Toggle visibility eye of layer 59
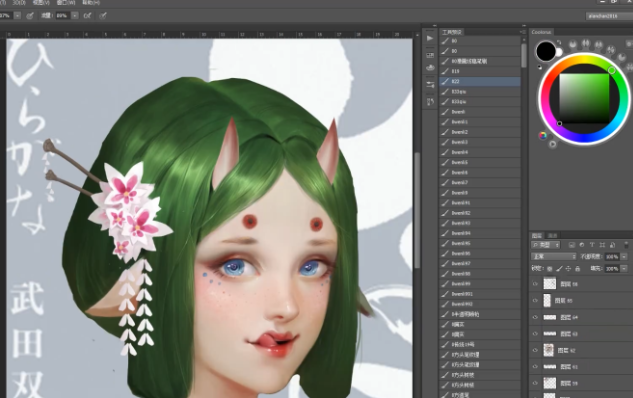This screenshot has width=633, height=398. (535, 383)
